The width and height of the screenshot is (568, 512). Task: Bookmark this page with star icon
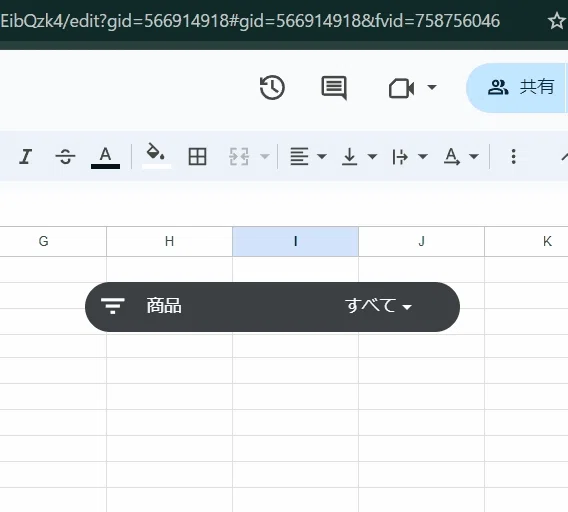coord(557,21)
